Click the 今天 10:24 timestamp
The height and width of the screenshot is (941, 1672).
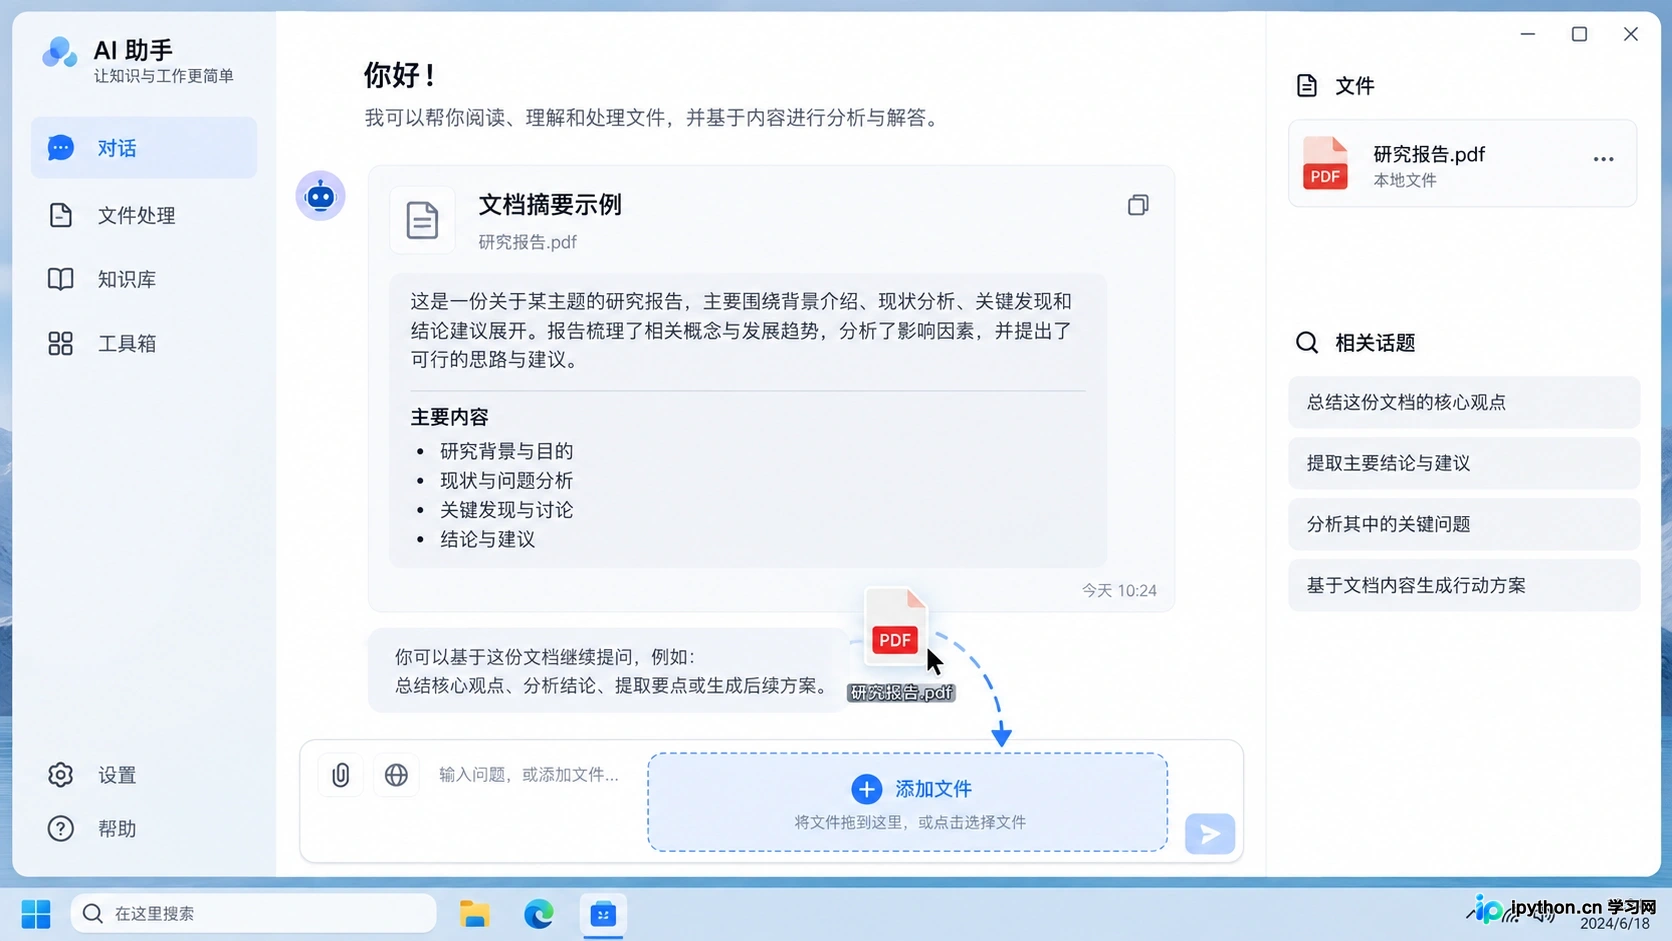click(x=1119, y=591)
